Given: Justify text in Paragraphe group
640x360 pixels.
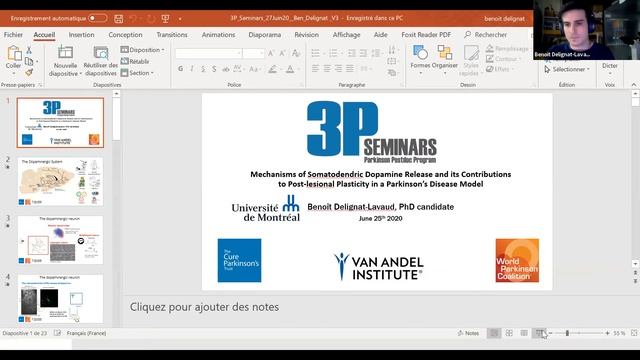Looking at the screenshot, I should [350, 69].
